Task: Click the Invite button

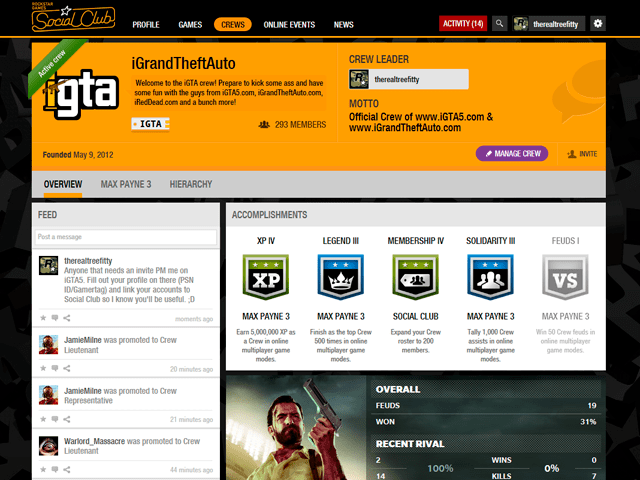Action: click(582, 154)
